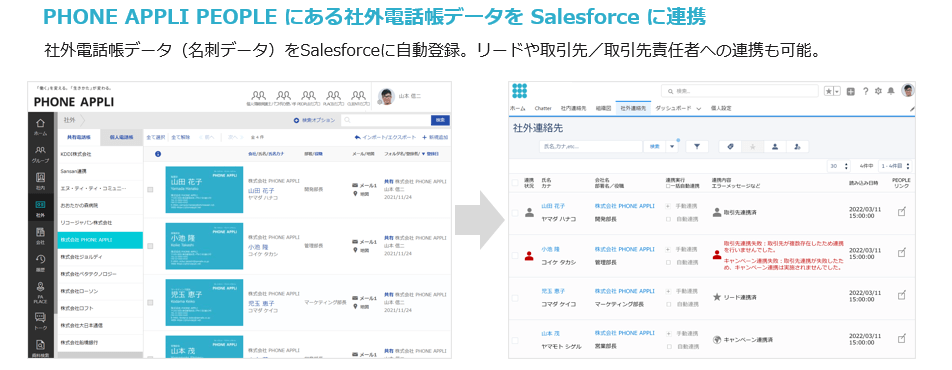
Task: Click 氏名,カナ search field in 社外連絡先
Action: pos(590,146)
